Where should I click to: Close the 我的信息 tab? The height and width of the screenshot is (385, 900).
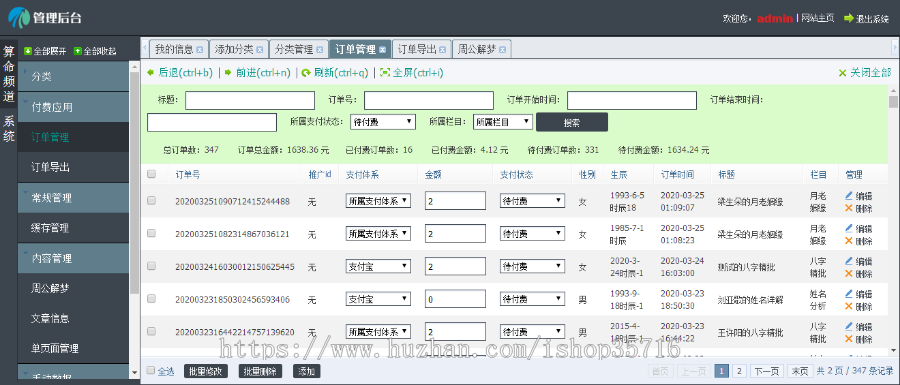tap(199, 50)
